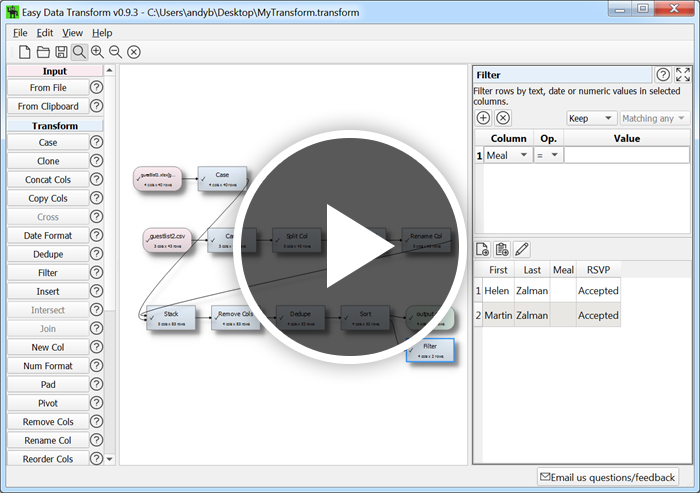
Task: Click the Remove Cols transform button
Action: 48,422
